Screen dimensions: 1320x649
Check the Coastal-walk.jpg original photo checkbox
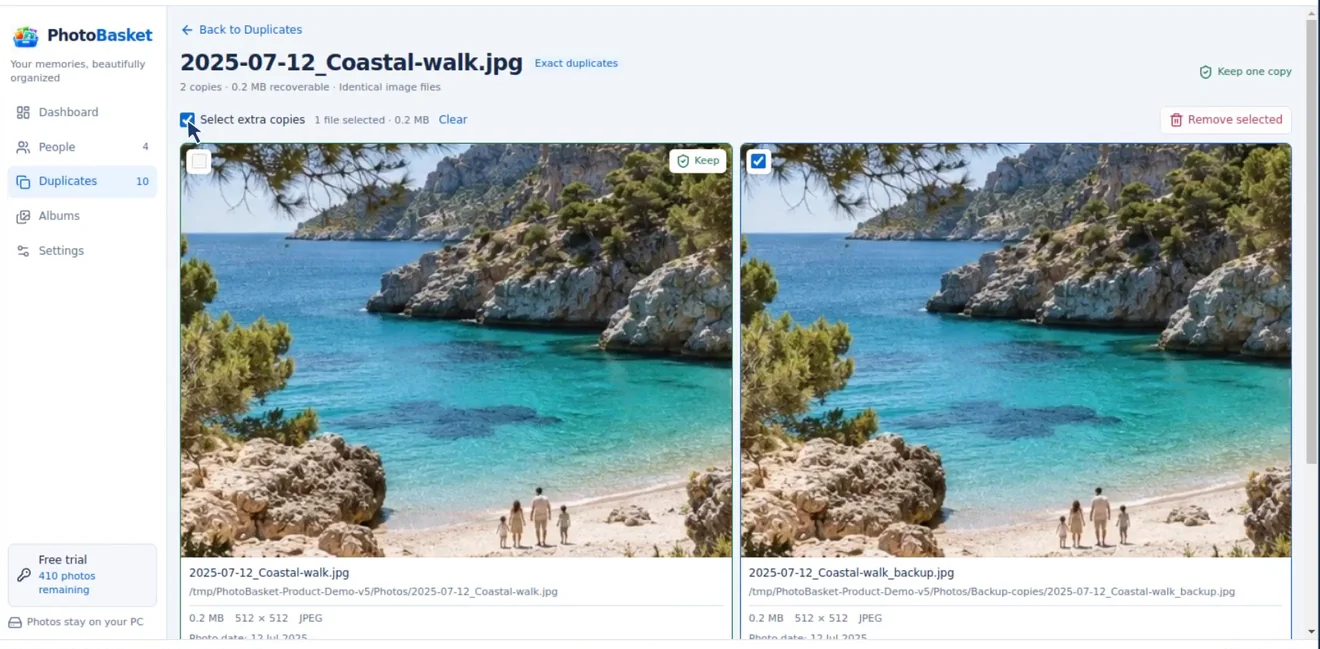[x=199, y=161]
